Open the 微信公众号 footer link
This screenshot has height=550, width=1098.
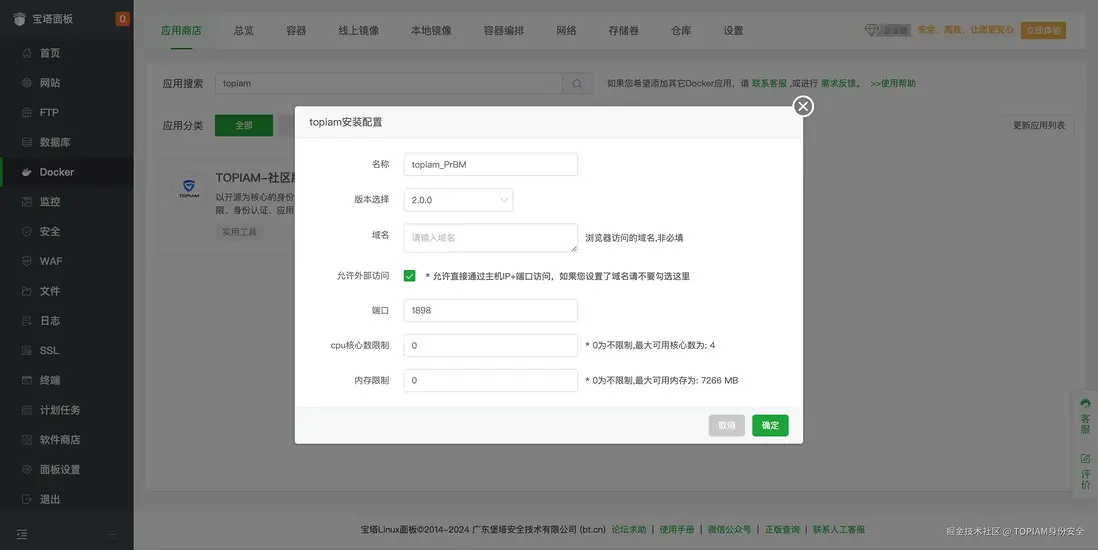coord(729,530)
